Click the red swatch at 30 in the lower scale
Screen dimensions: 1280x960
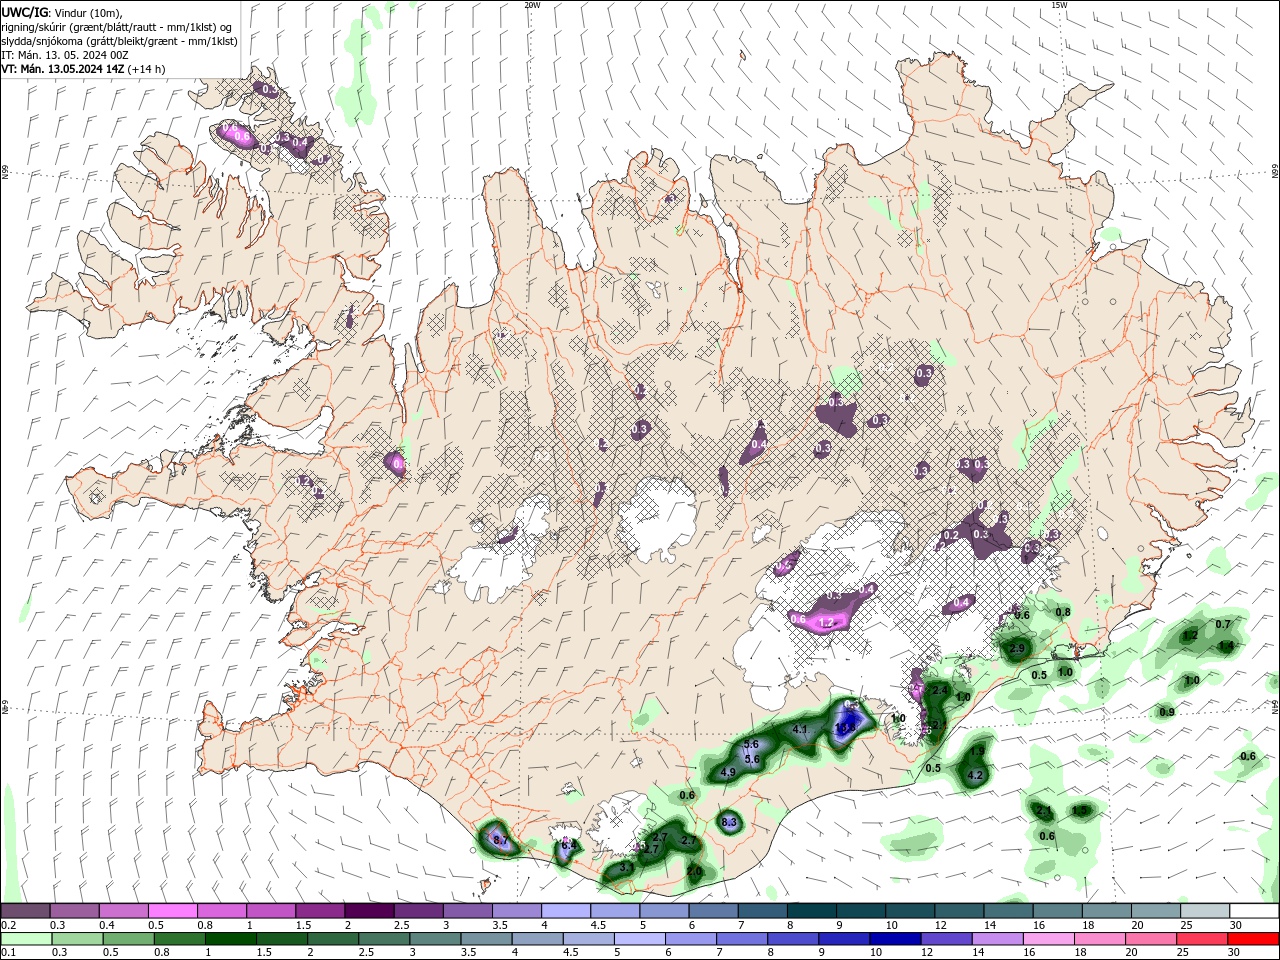click(x=1254, y=939)
